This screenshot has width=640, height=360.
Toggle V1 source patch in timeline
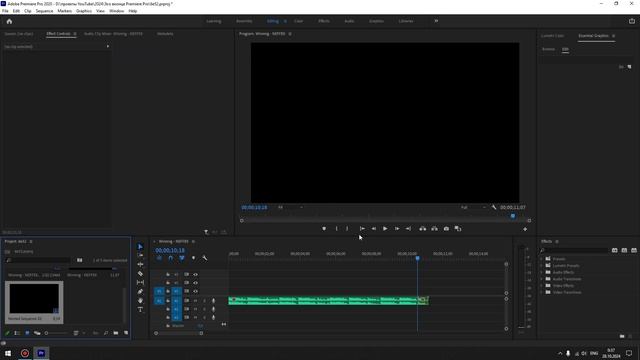tap(159, 291)
